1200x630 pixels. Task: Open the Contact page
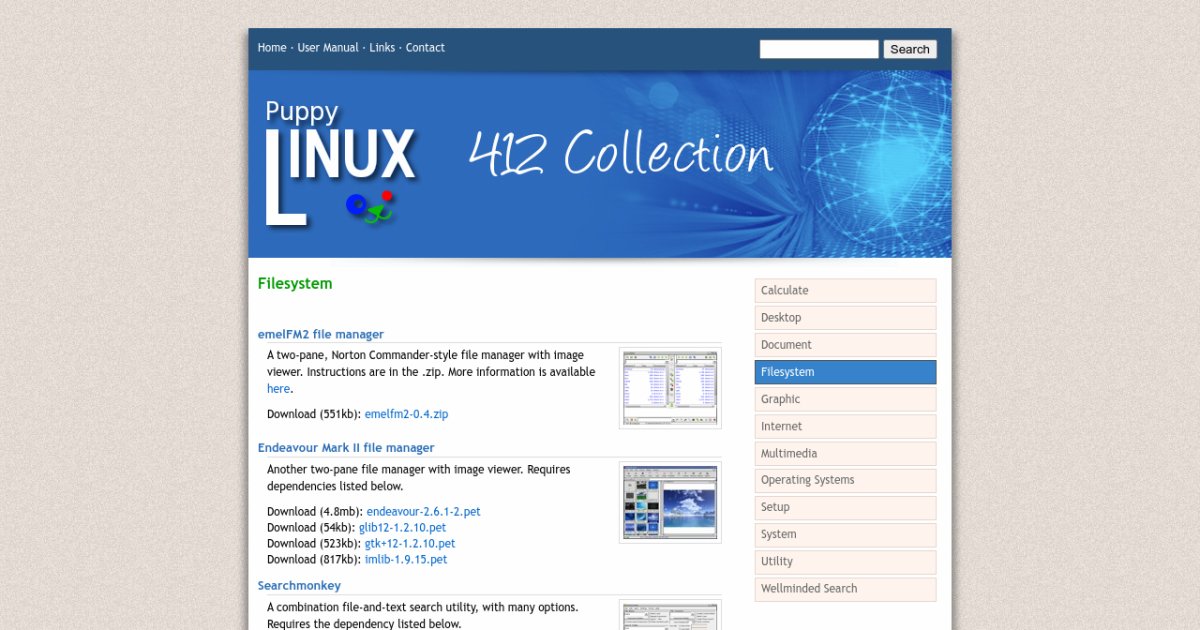click(425, 47)
